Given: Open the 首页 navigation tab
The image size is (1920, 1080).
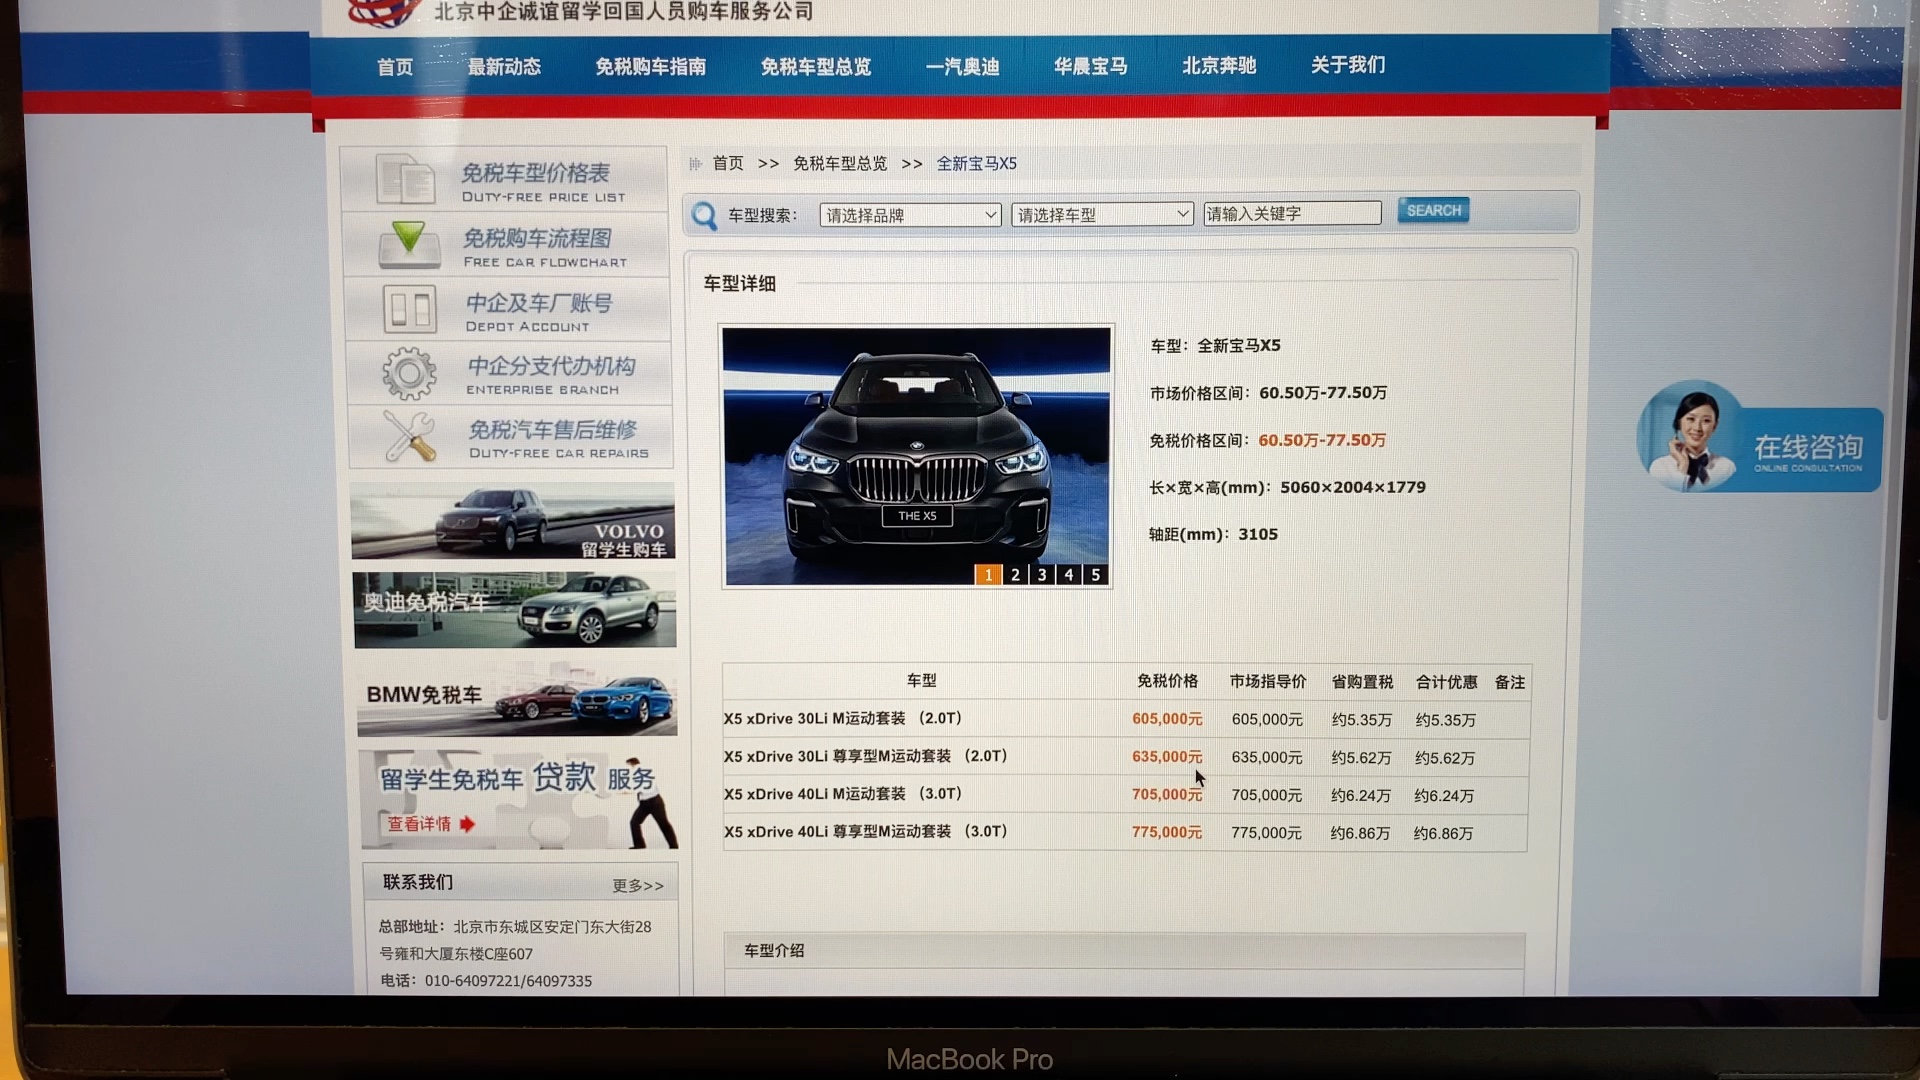Looking at the screenshot, I should click(394, 66).
